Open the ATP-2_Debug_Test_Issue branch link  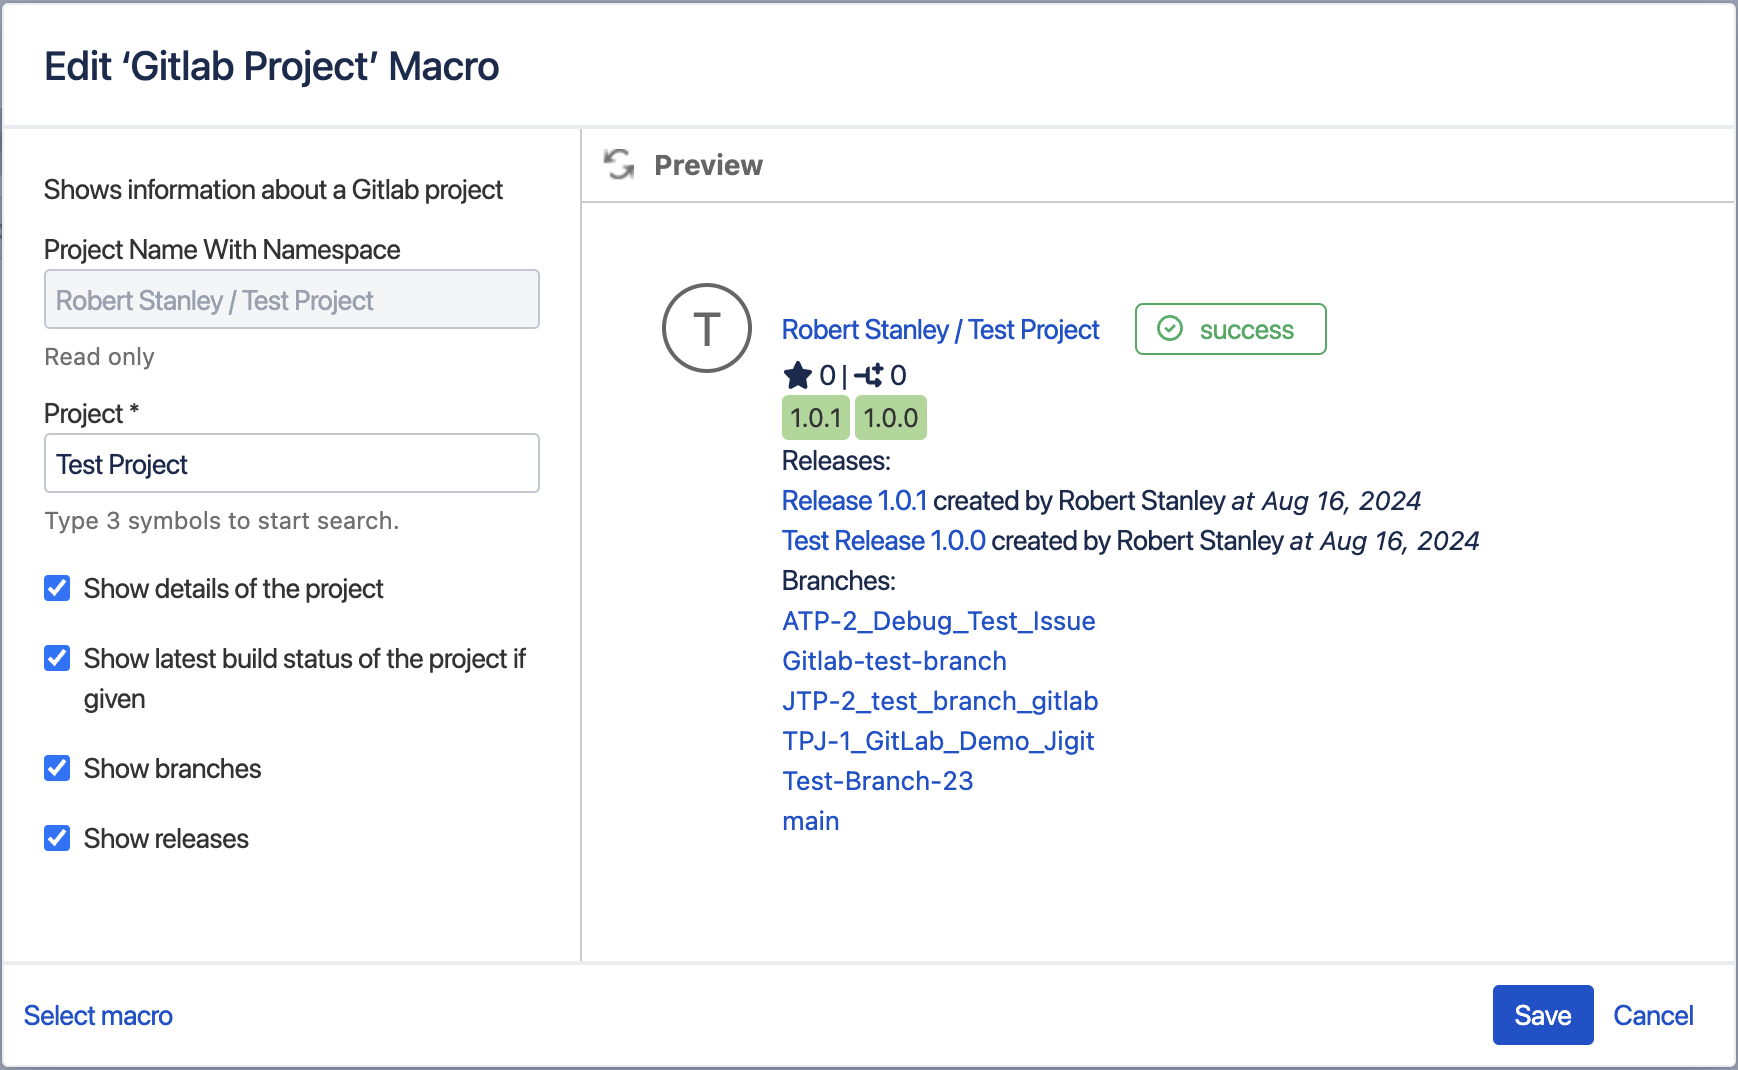pos(938,621)
